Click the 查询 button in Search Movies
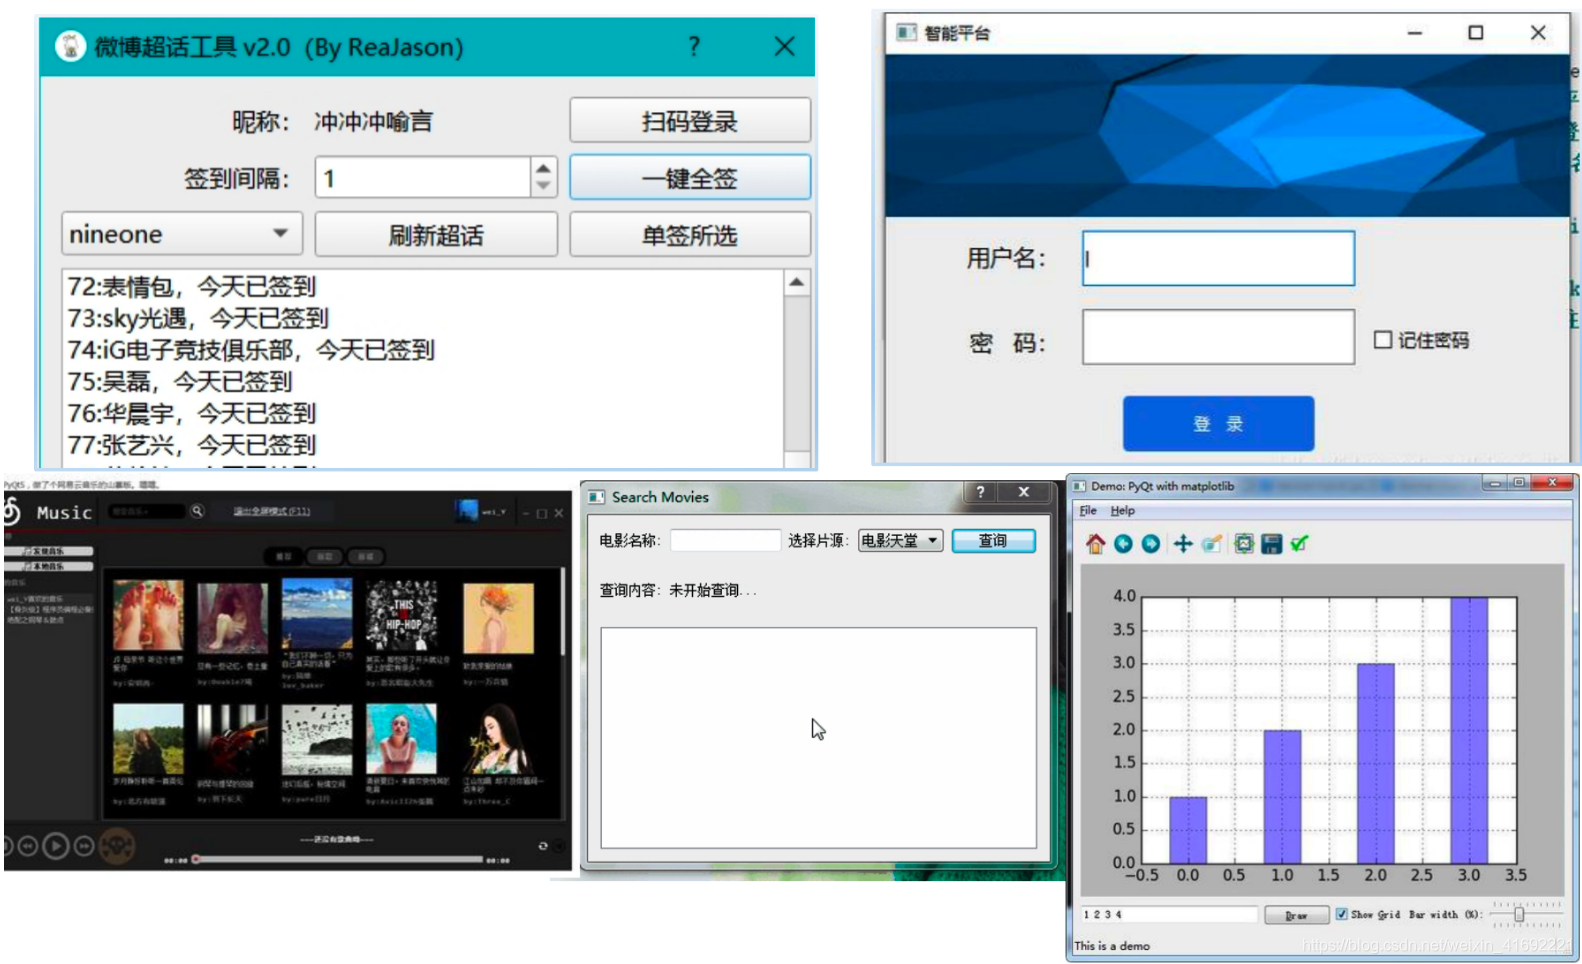1582x964 pixels. (993, 540)
